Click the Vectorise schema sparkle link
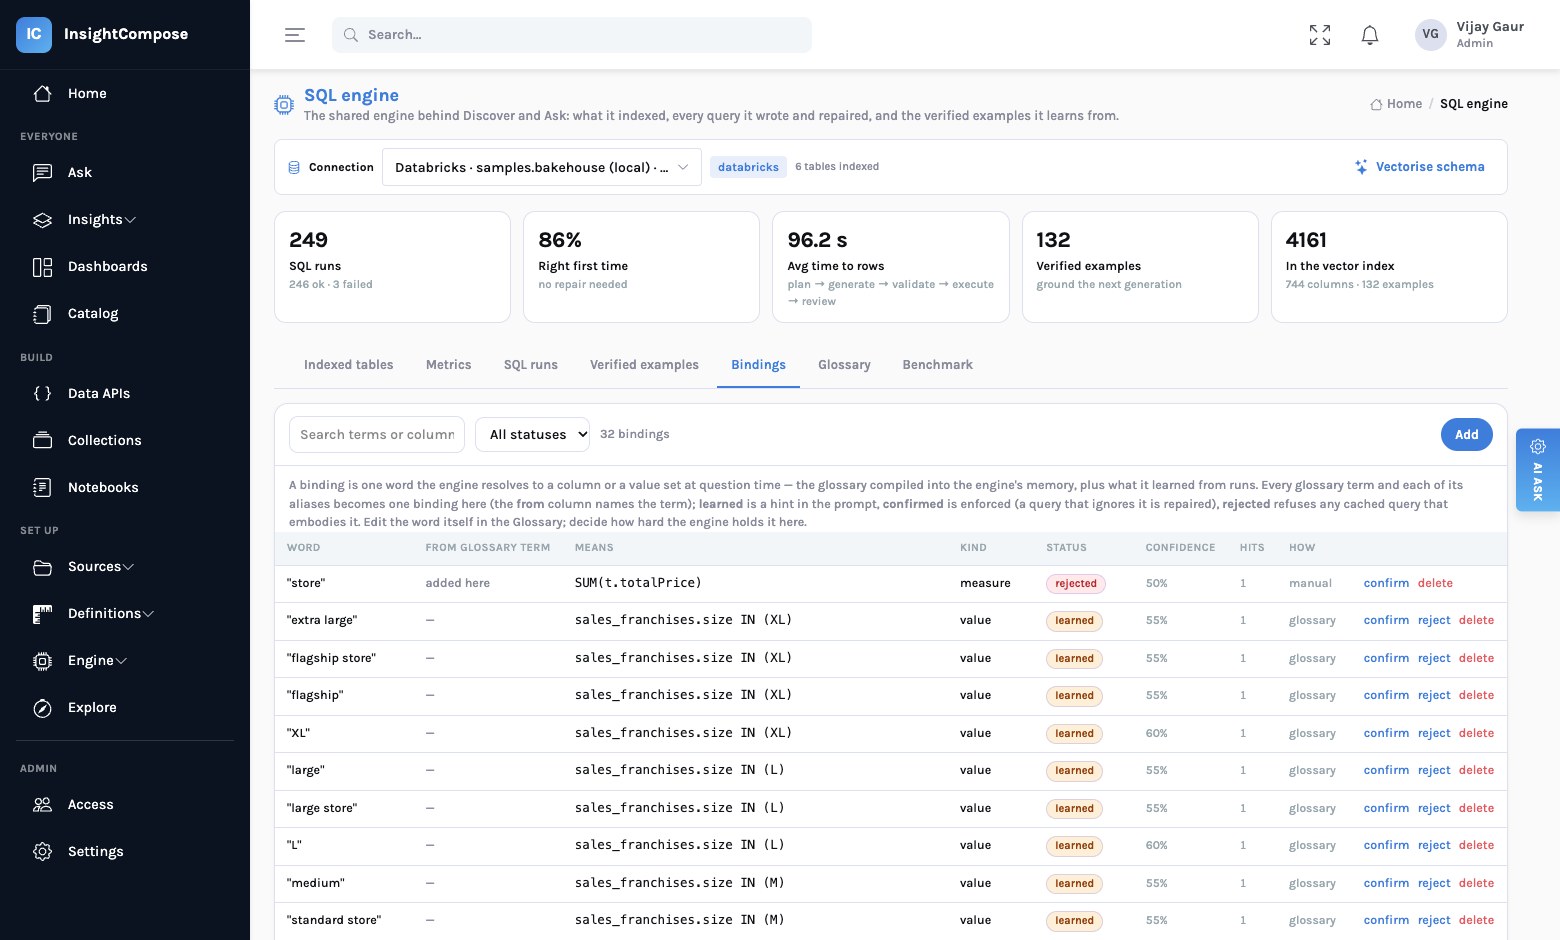Viewport: 1560px width, 940px height. [1420, 167]
